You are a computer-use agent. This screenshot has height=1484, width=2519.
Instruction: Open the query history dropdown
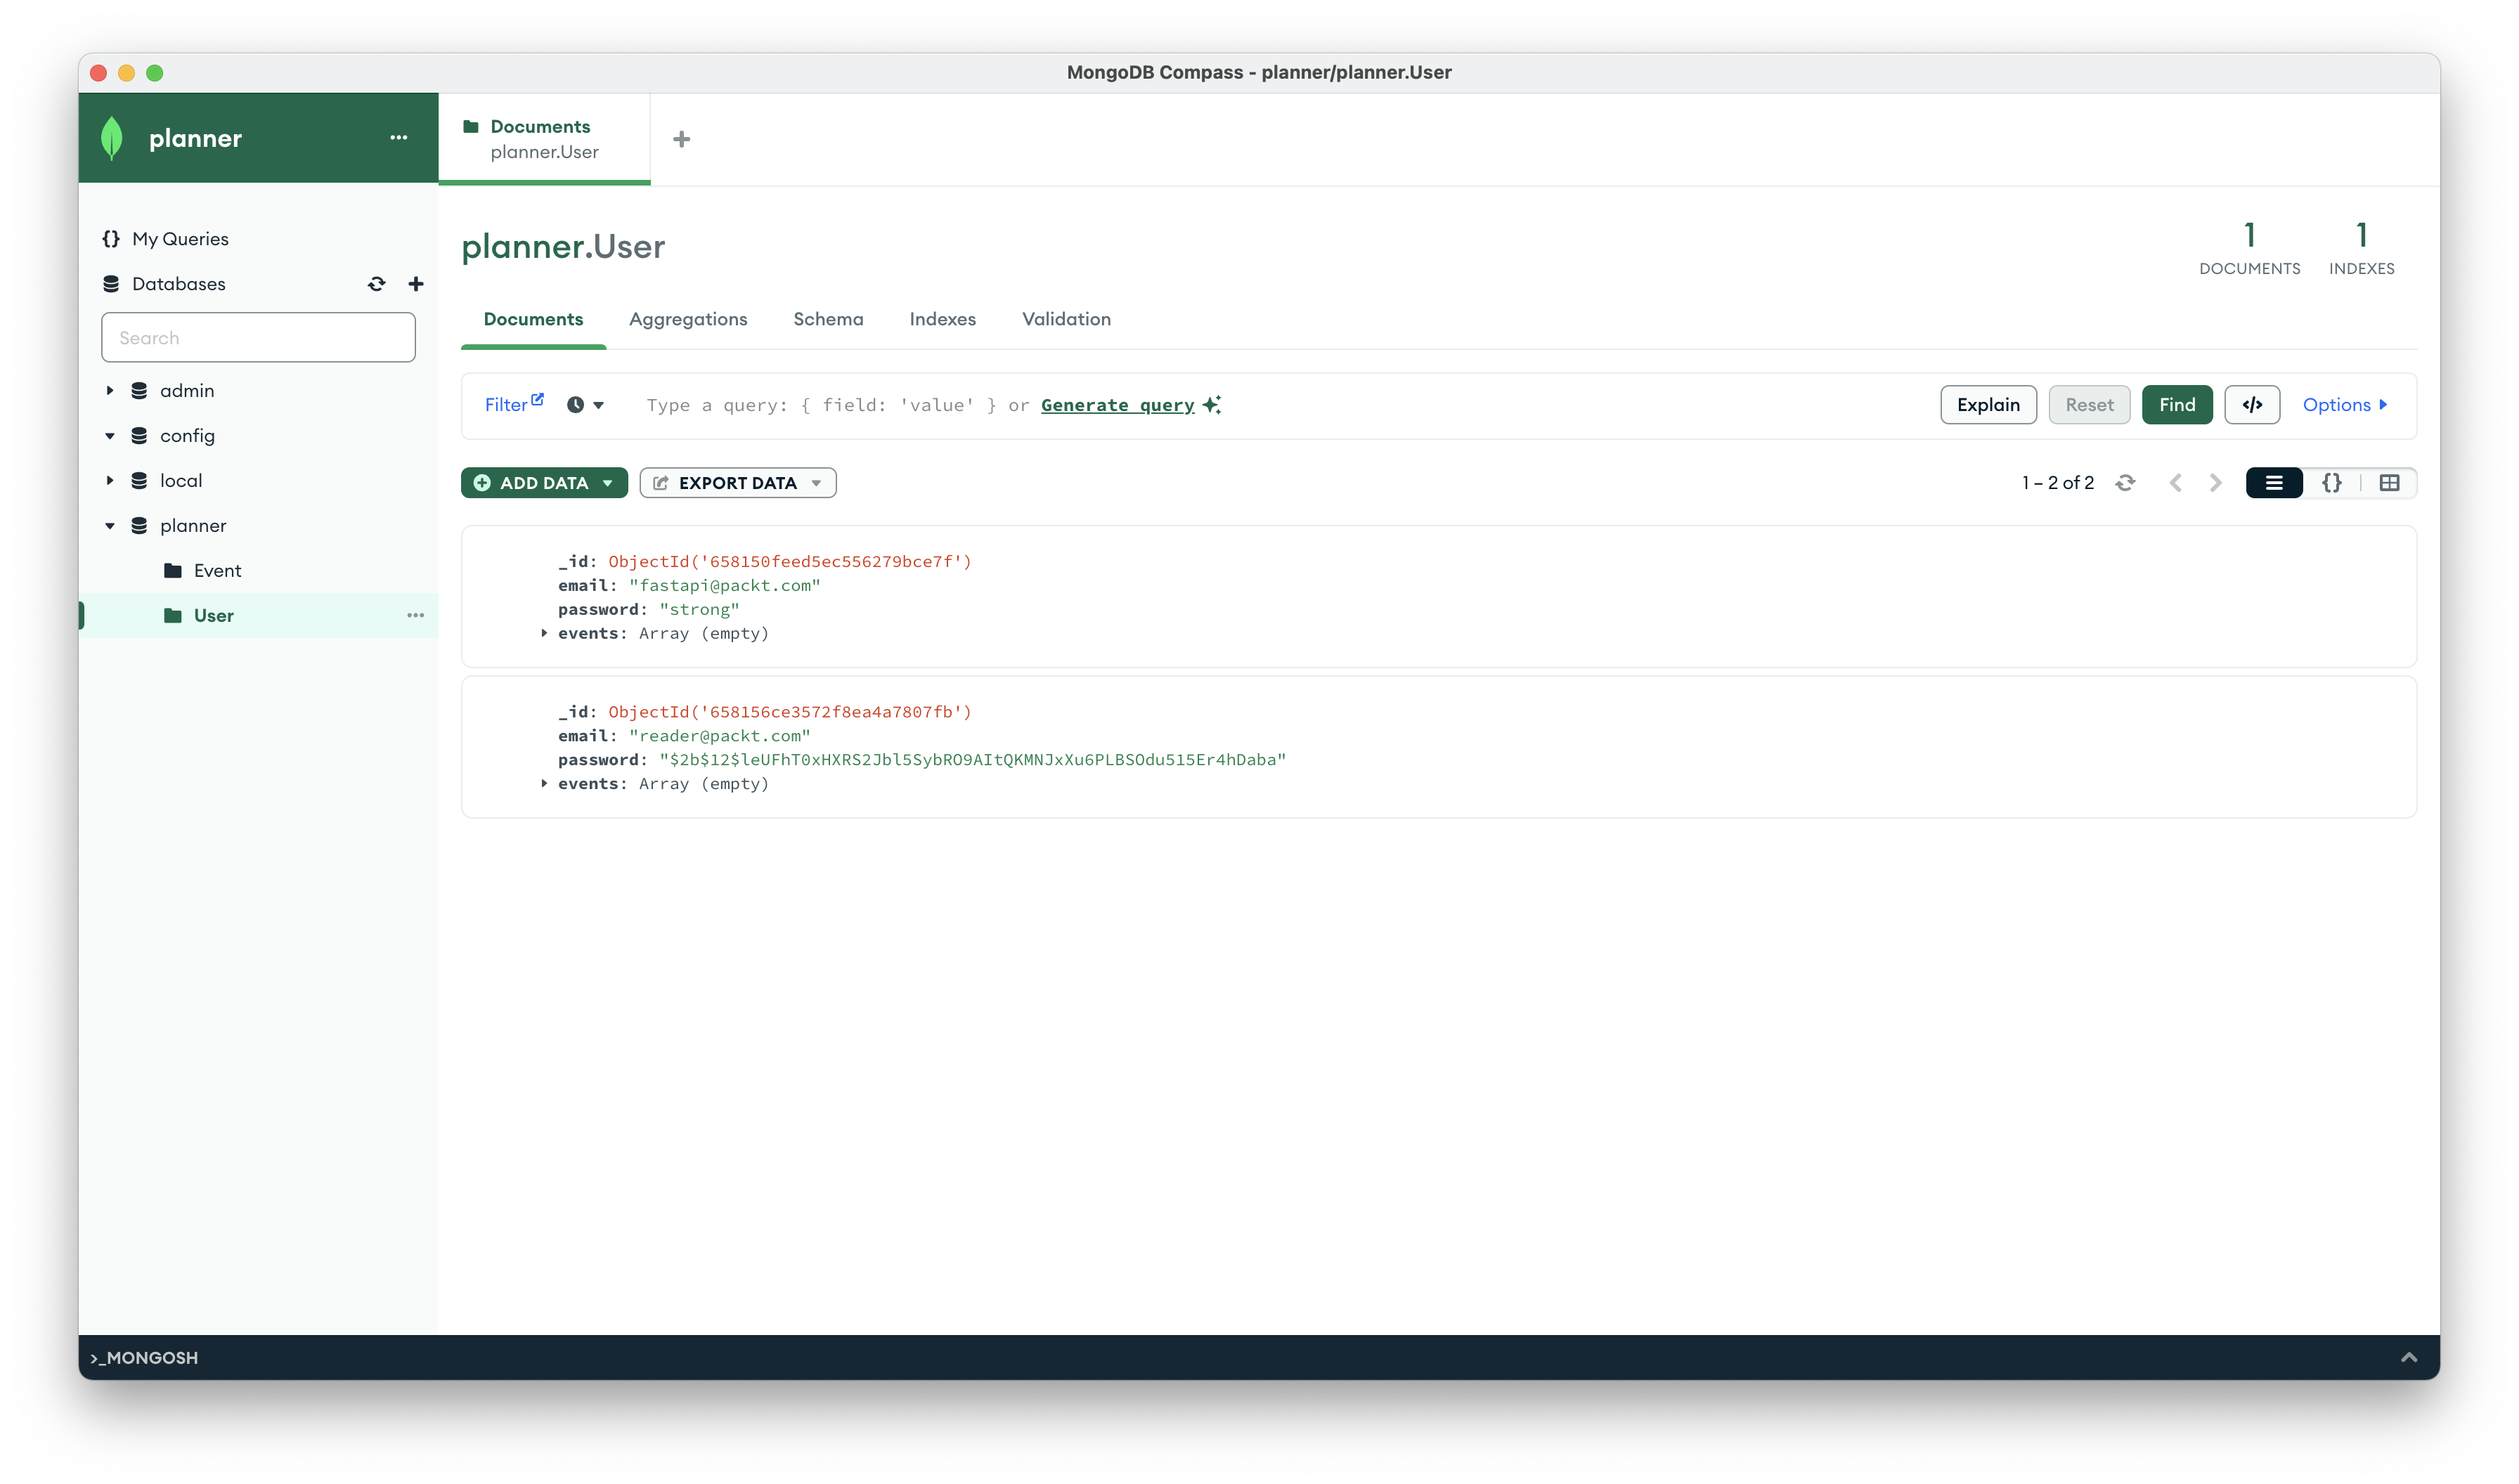585,405
